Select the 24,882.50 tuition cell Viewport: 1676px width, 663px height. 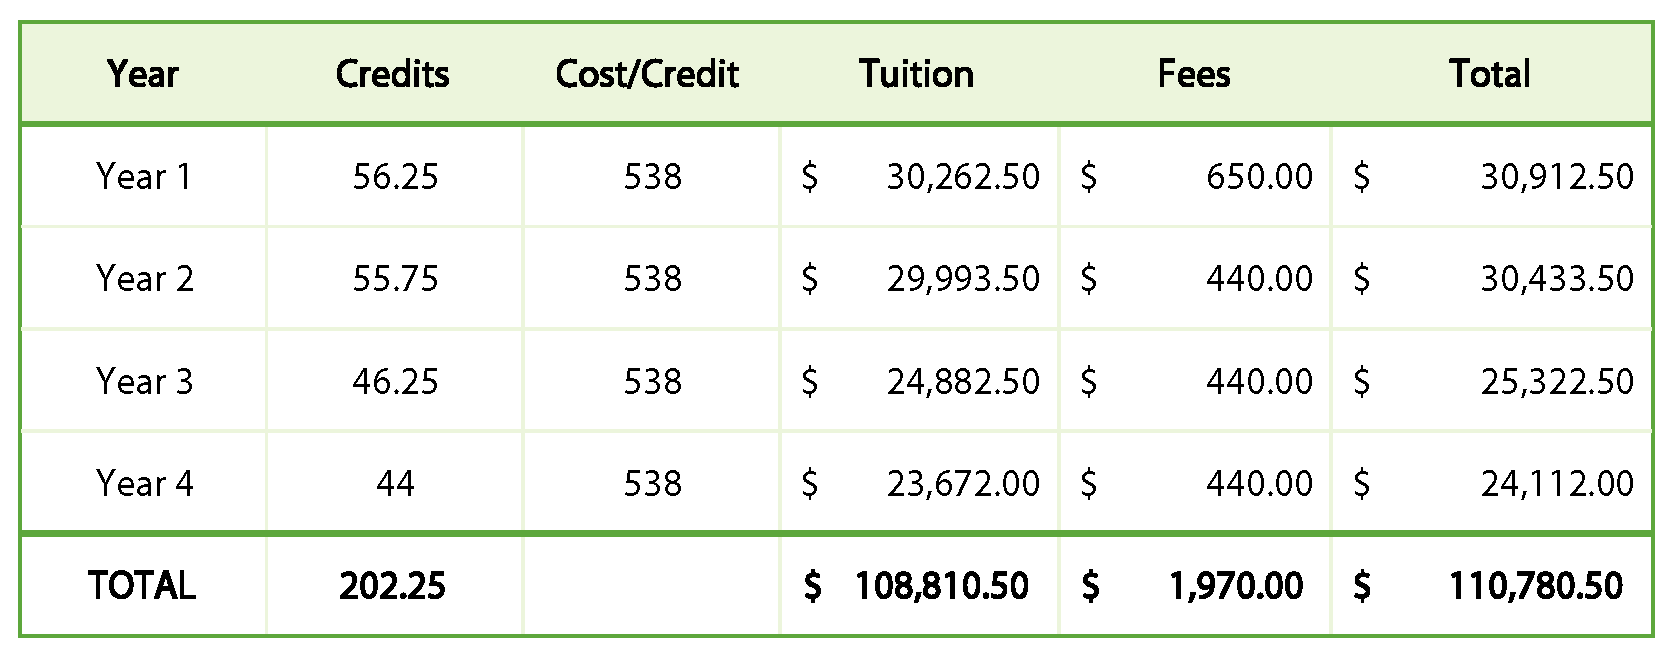[x=963, y=381]
